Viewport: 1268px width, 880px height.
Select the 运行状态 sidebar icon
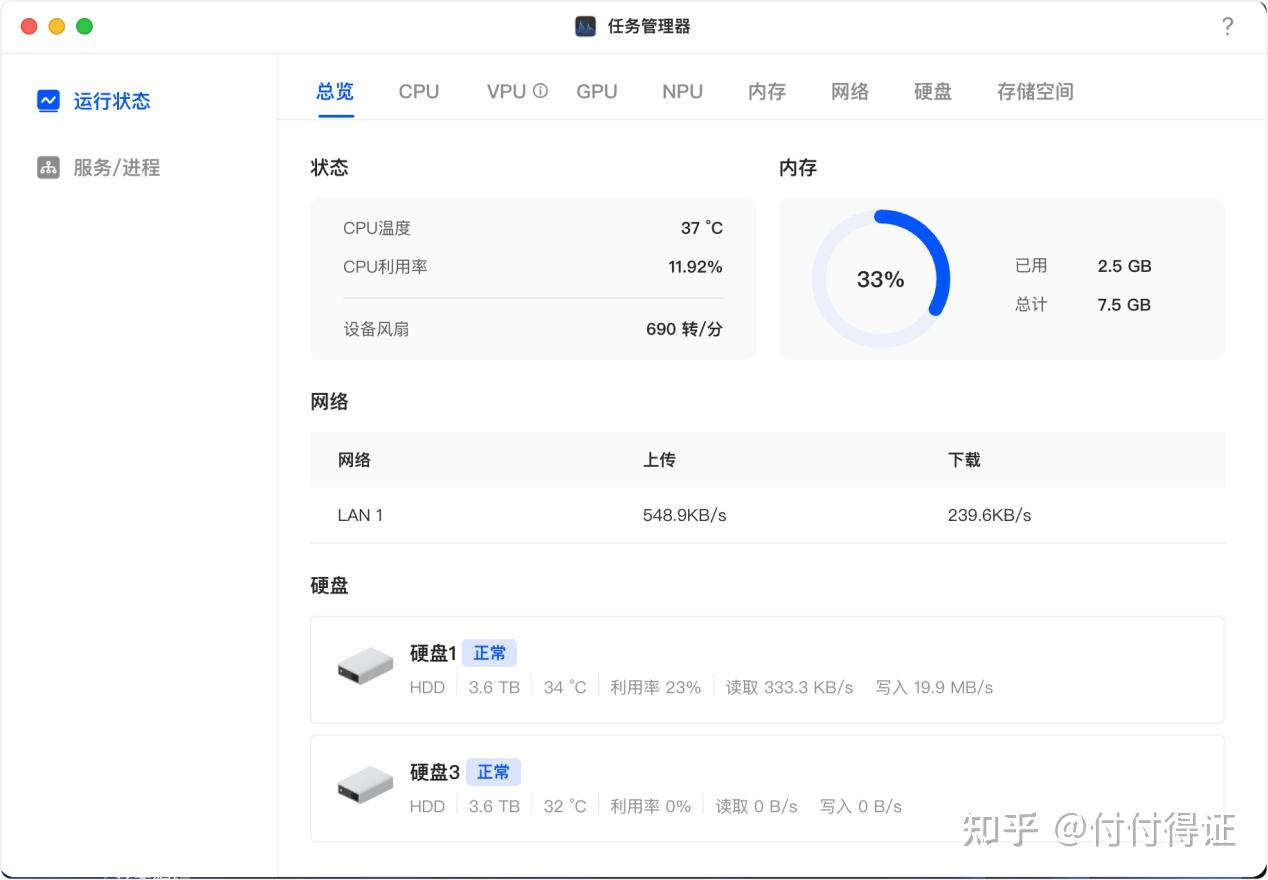click(x=47, y=100)
